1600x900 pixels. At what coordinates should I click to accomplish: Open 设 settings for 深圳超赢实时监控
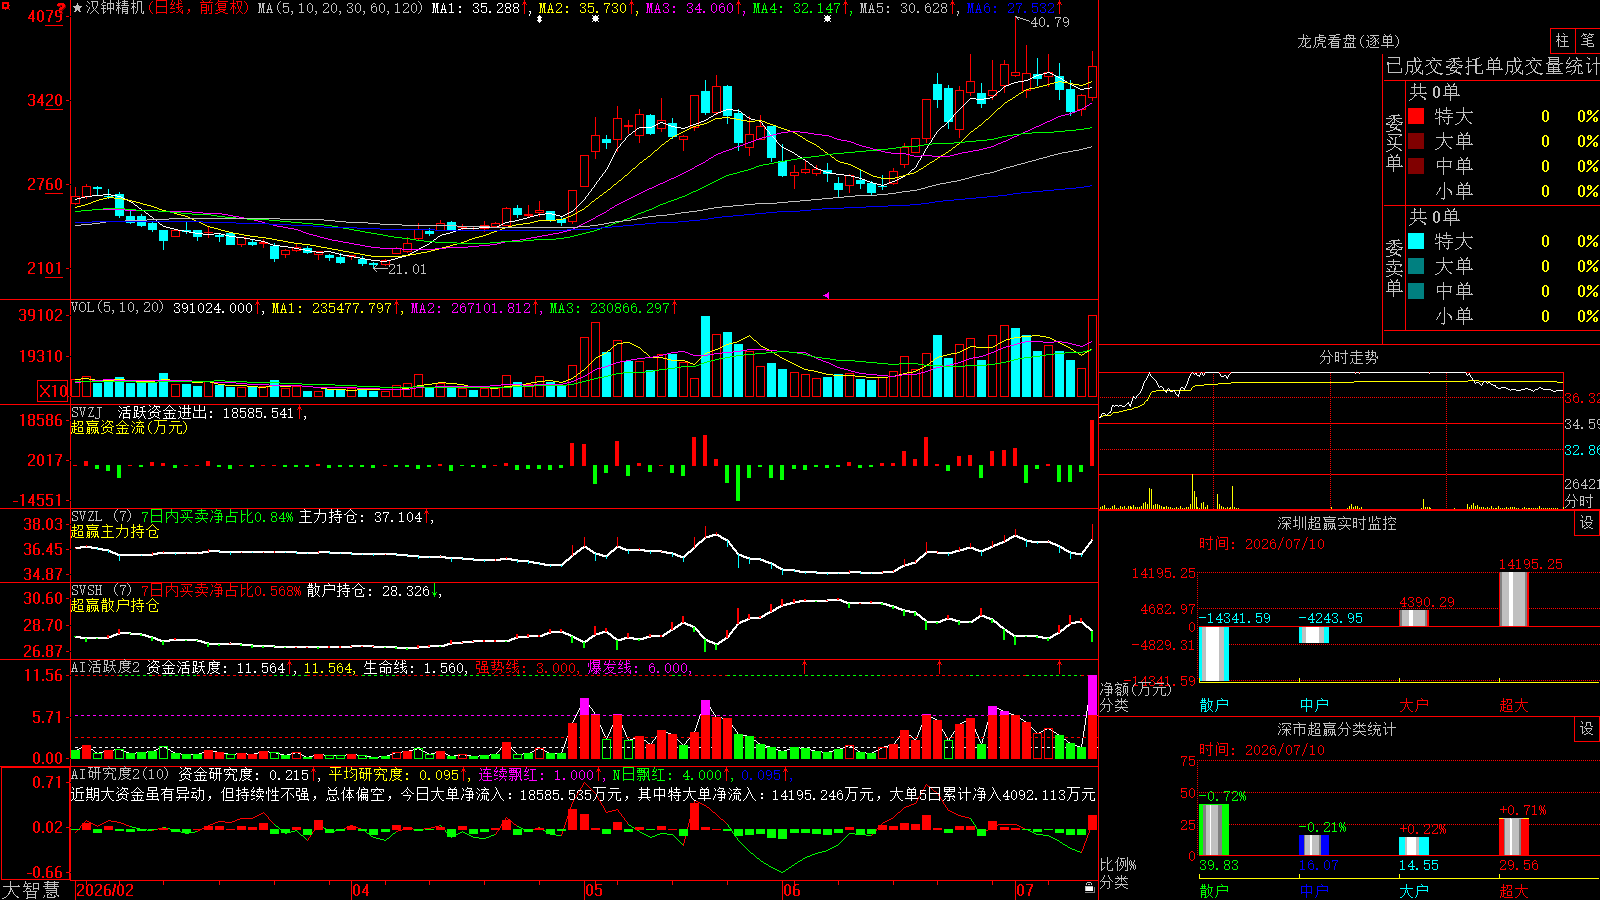coord(1587,523)
